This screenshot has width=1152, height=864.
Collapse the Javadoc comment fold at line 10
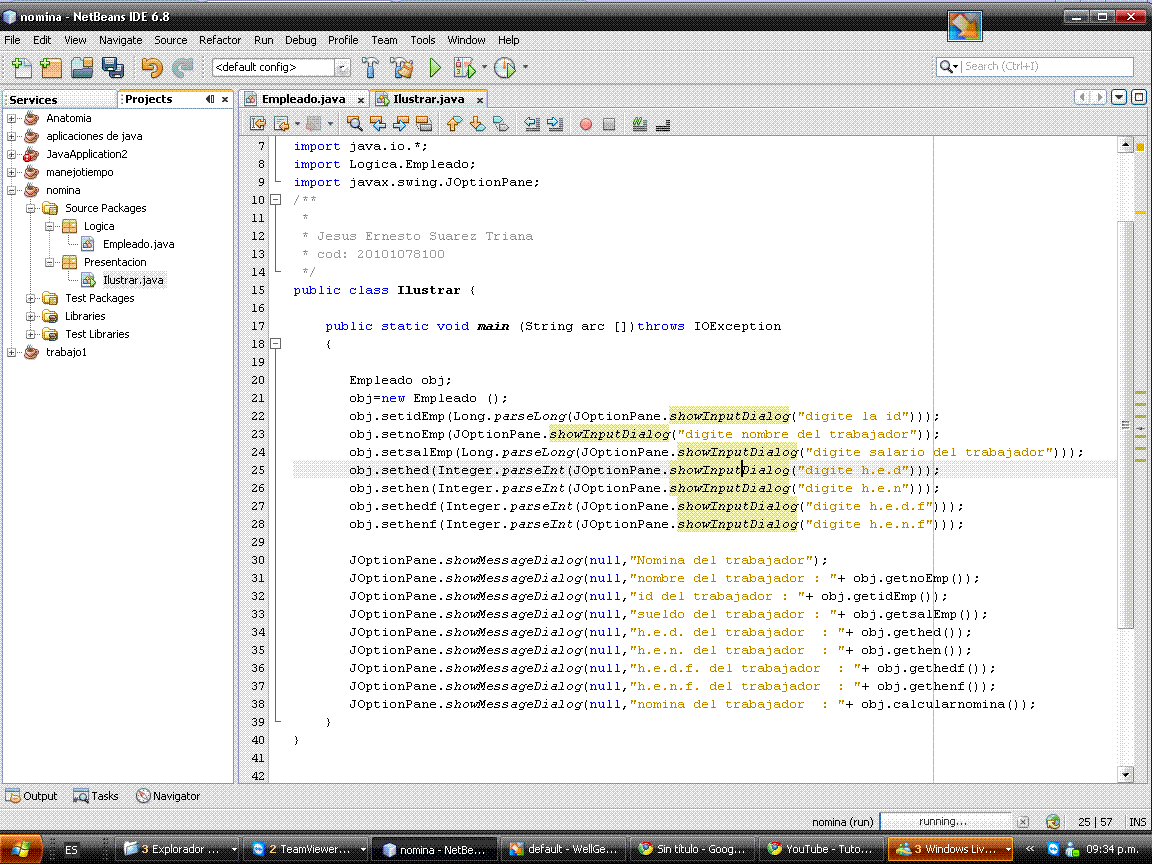276,200
